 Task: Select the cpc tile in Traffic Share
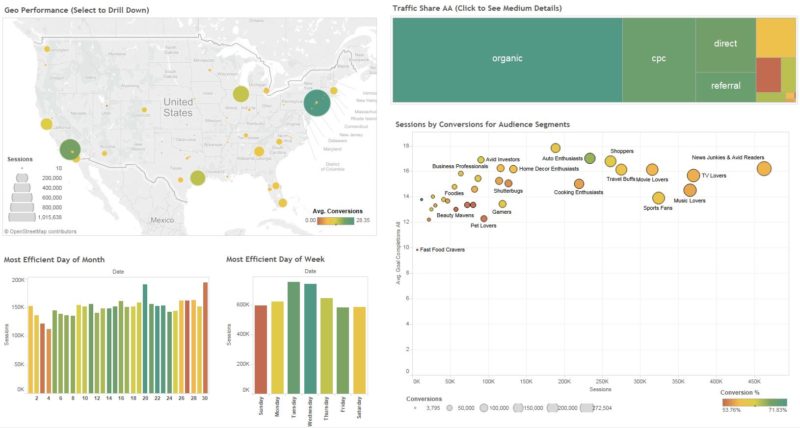tap(659, 60)
